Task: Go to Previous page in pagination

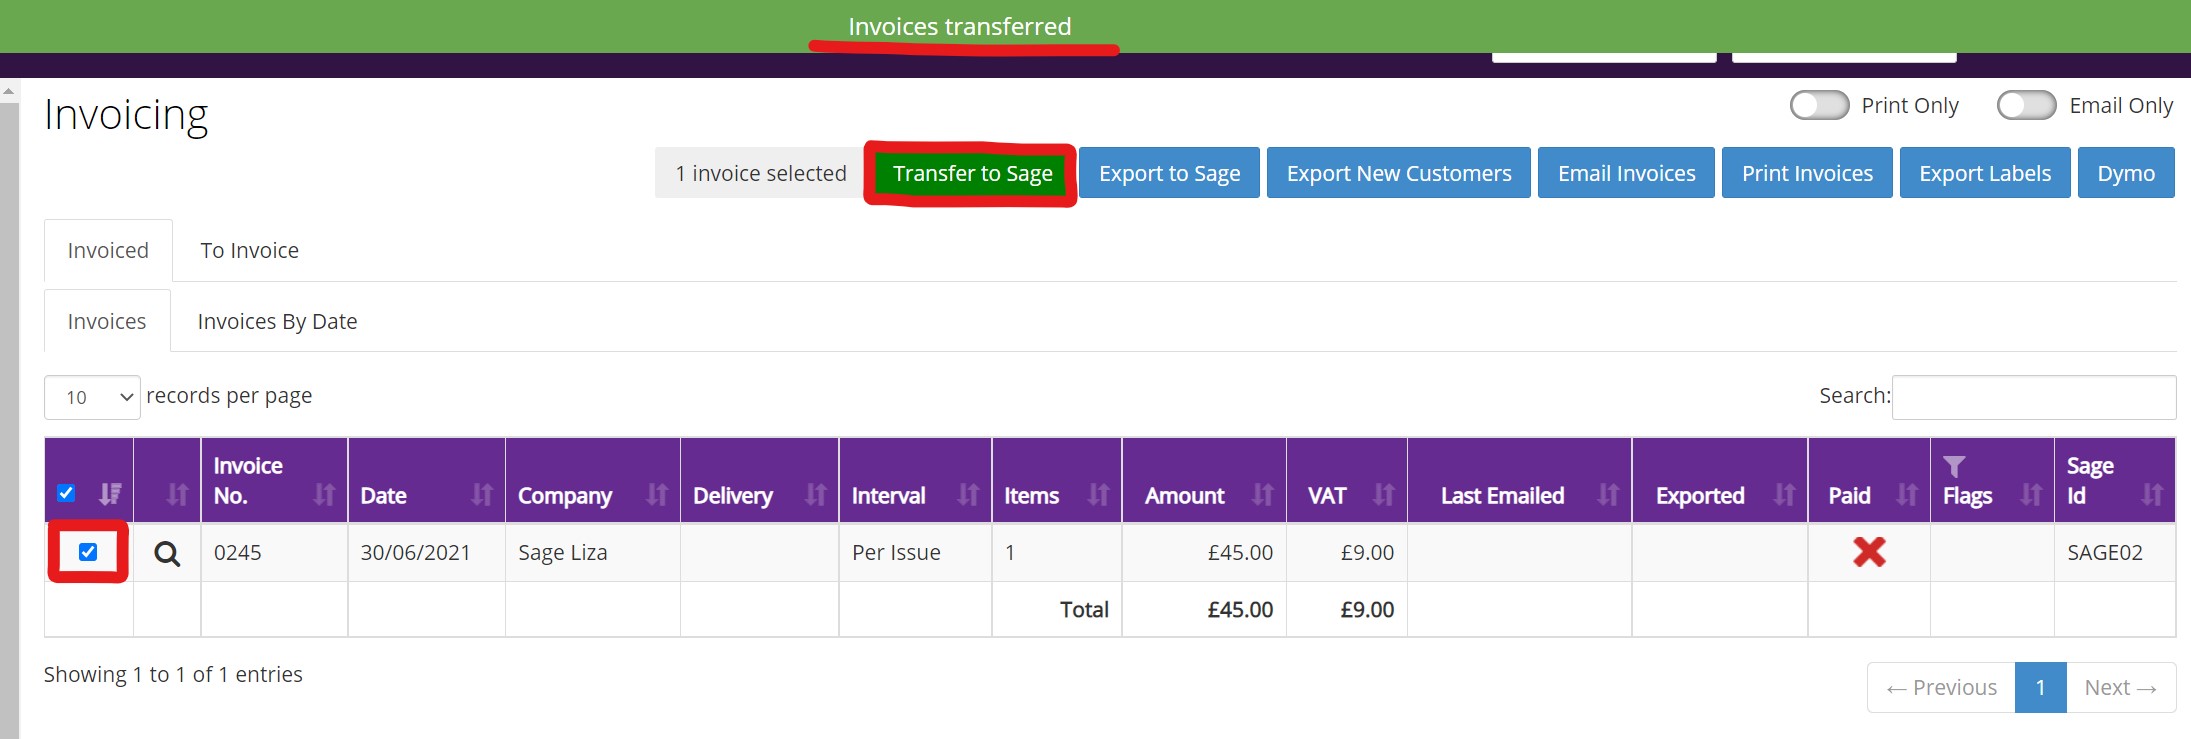Action: pyautogui.click(x=1941, y=688)
